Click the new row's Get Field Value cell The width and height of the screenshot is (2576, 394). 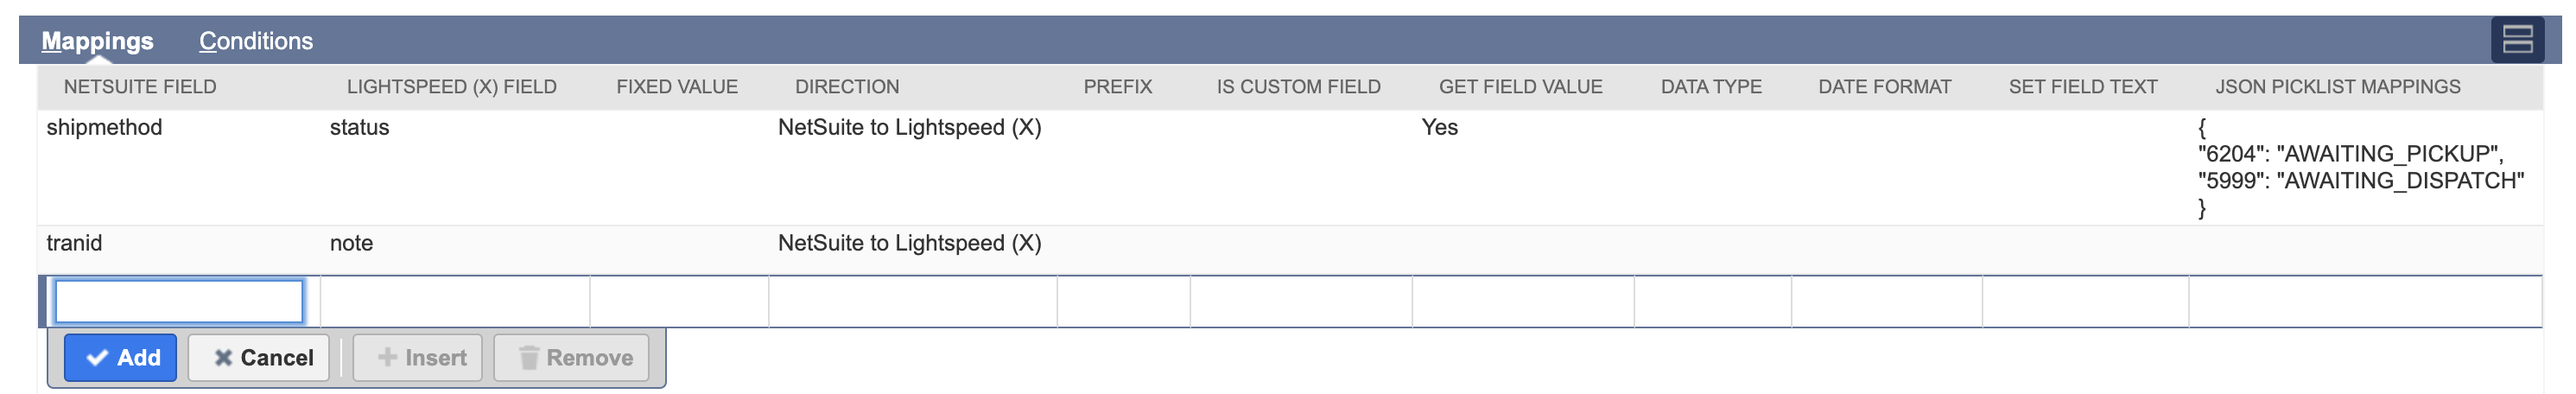pyautogui.click(x=1522, y=301)
